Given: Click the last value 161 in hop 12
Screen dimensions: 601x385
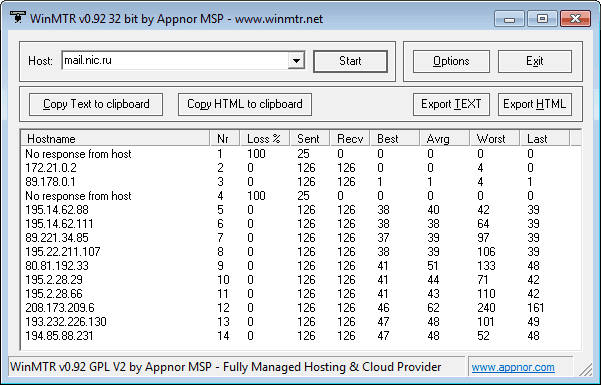Looking at the screenshot, I should point(535,308).
